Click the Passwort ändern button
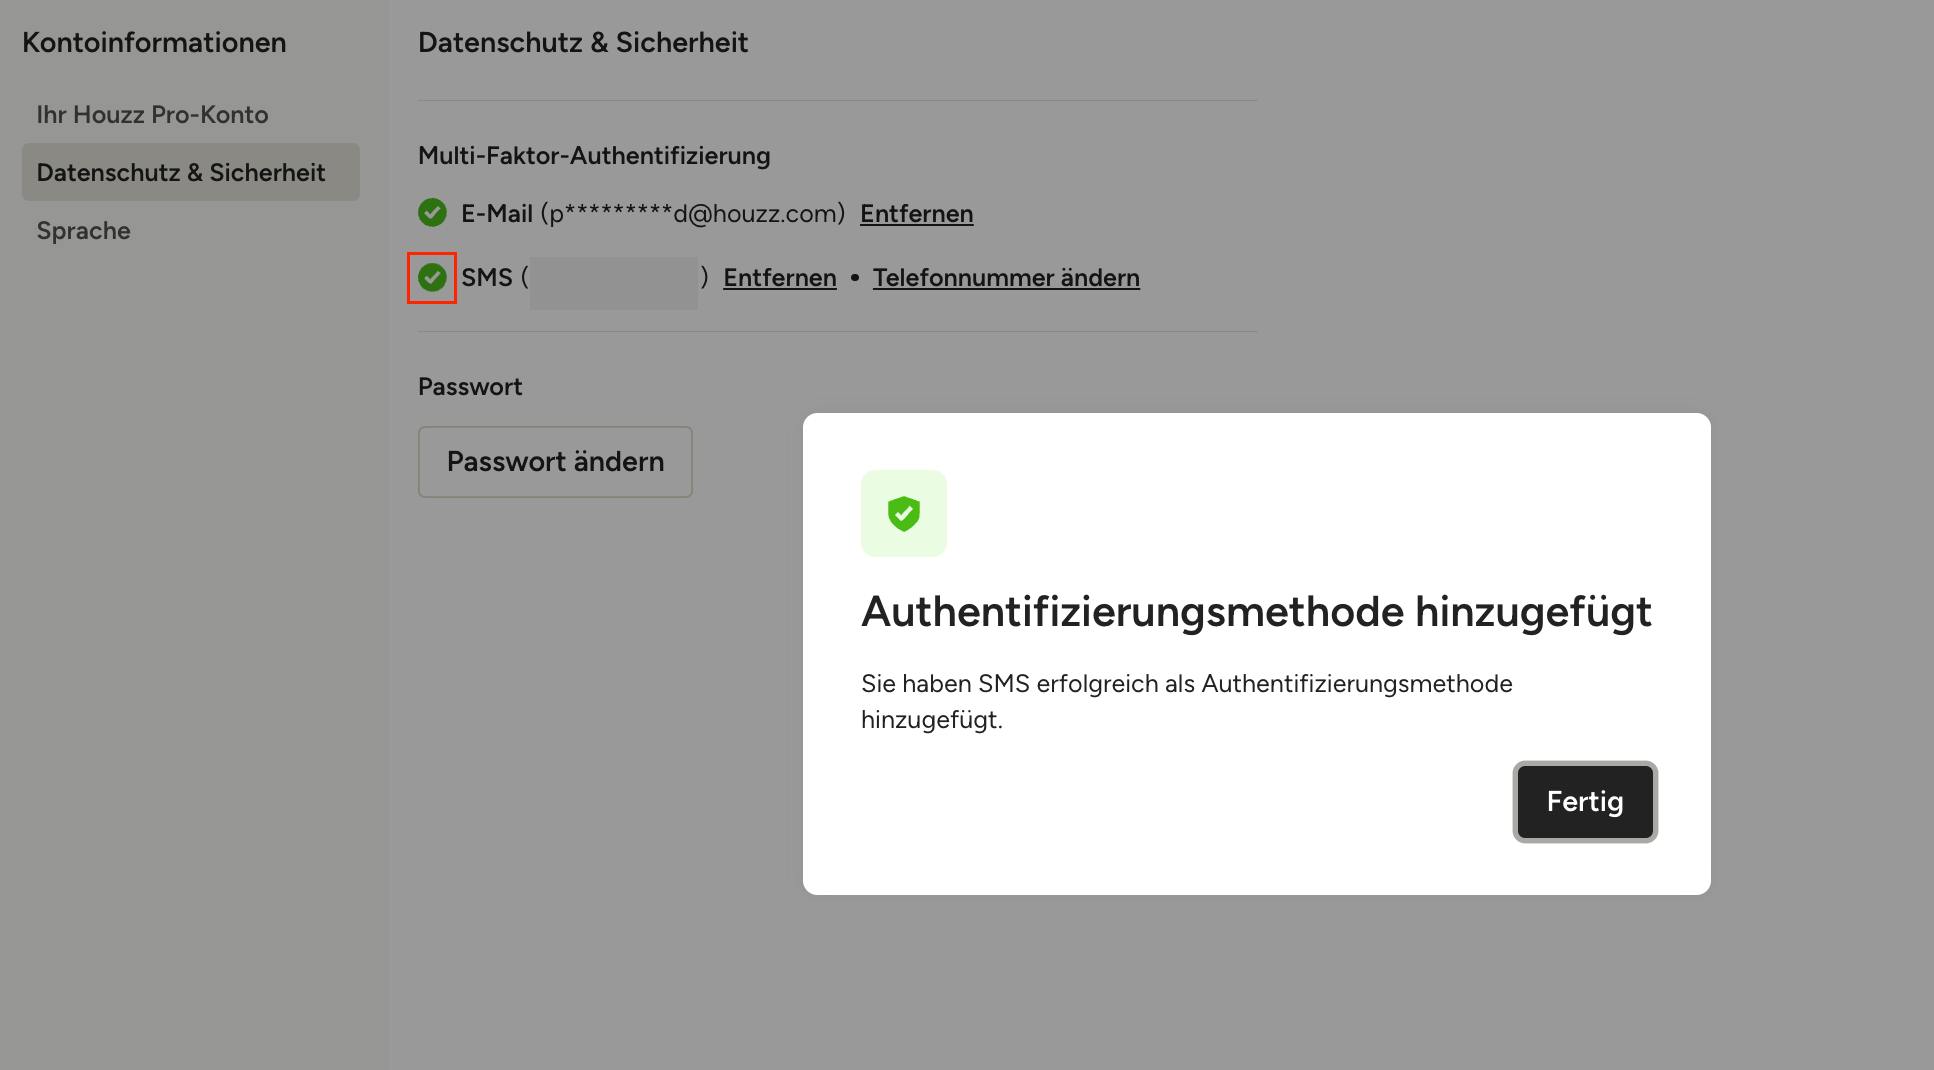 pos(555,462)
